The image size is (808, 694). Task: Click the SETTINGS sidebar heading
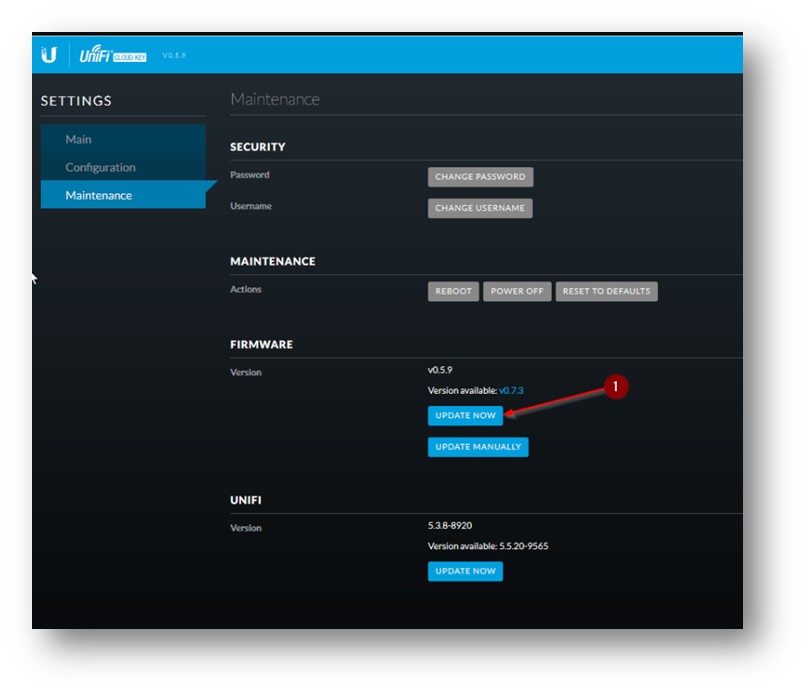pyautogui.click(x=76, y=101)
